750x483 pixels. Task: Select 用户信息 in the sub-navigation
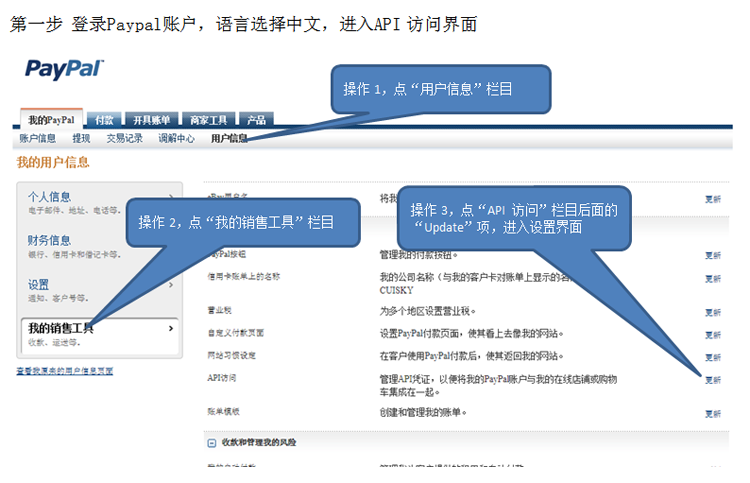[229, 139]
